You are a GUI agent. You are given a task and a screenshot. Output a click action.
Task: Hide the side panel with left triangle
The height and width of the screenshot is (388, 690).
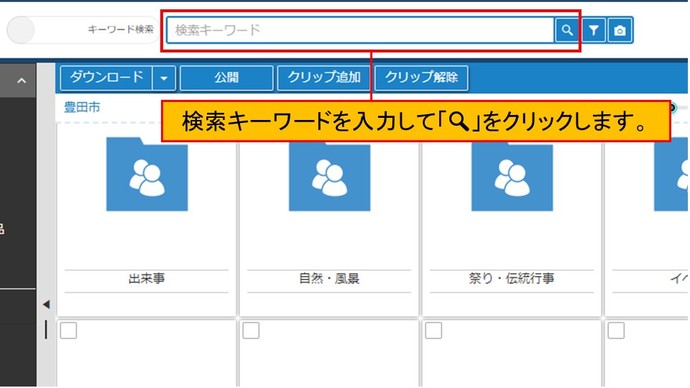46,304
